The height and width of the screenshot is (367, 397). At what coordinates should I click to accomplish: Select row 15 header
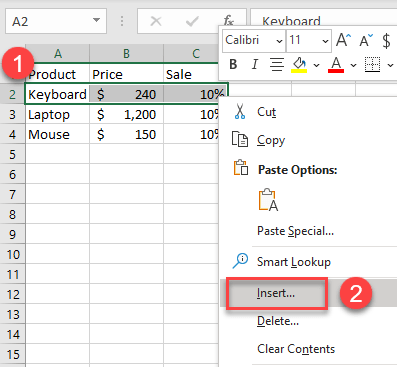tap(13, 354)
